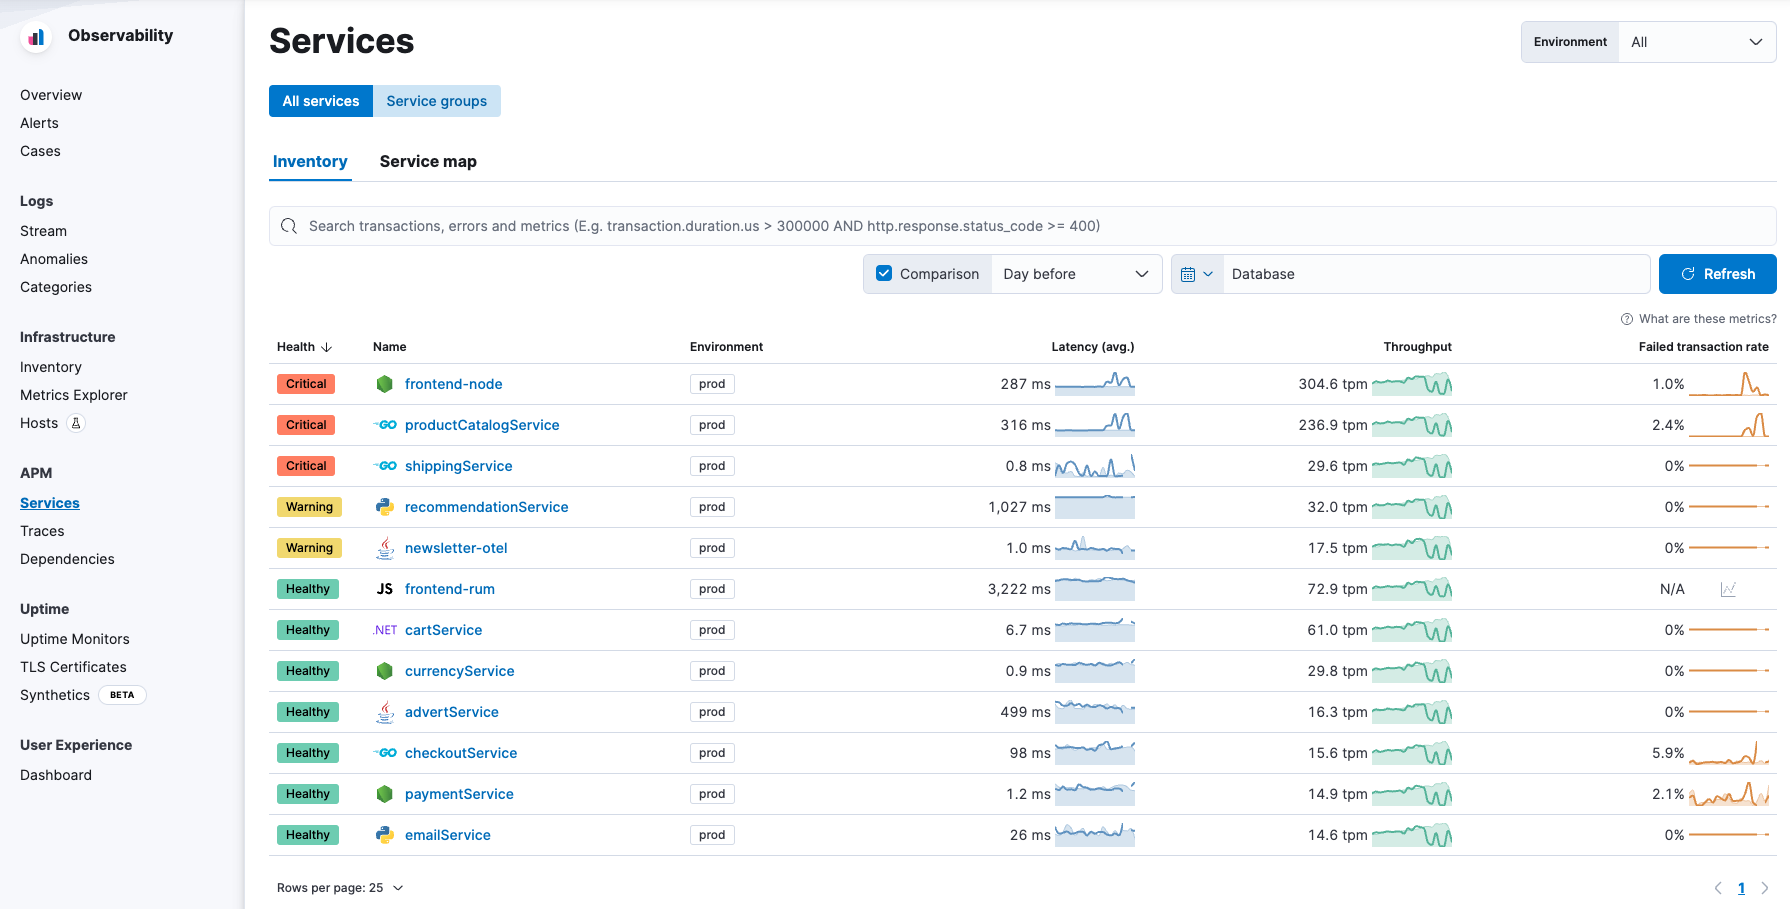Click the Observability logo icon
Viewport: 1790px width, 909px height.
pos(36,37)
